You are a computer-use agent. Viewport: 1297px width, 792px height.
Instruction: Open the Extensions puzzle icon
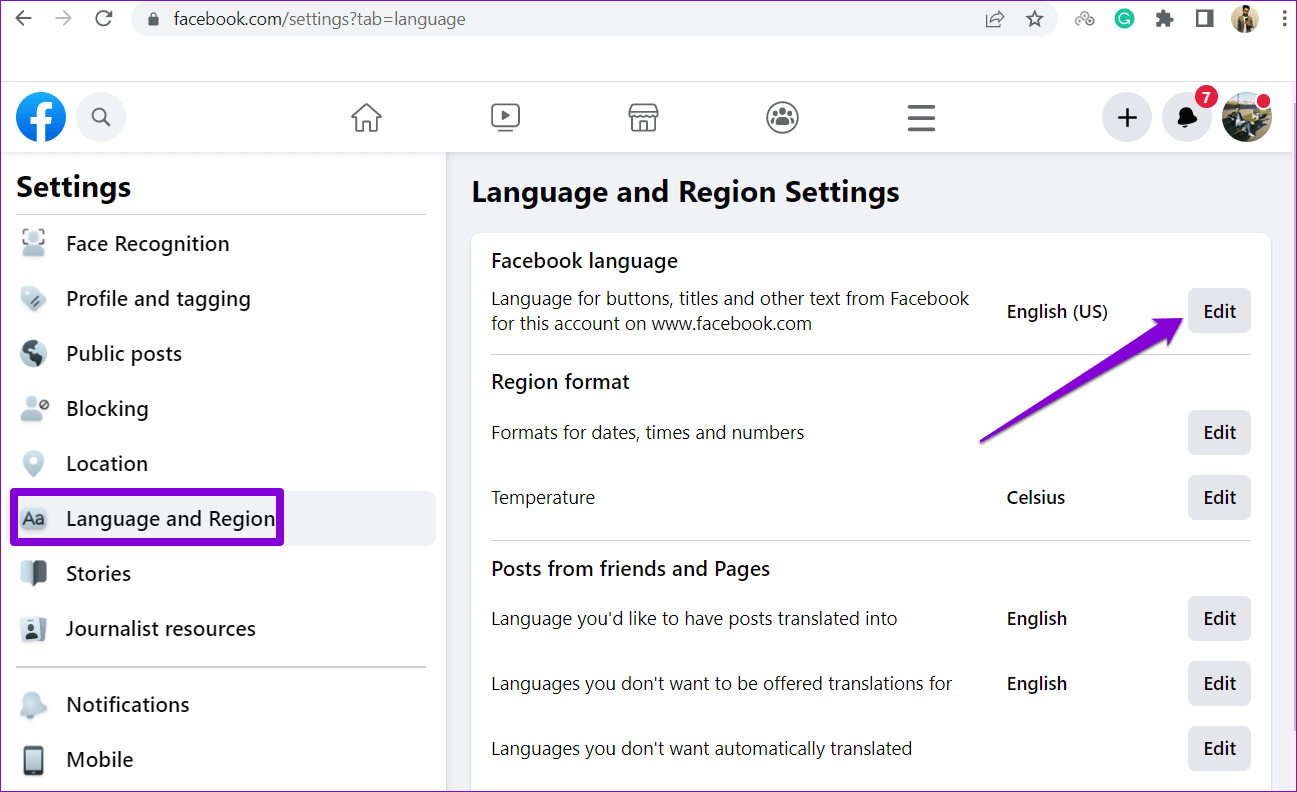1164,19
